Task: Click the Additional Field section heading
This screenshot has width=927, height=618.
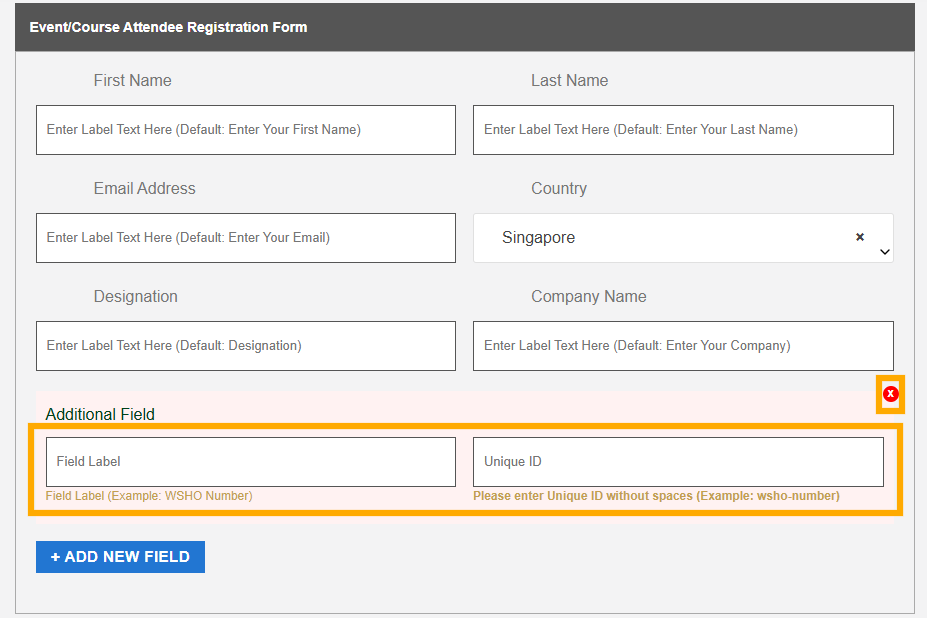Action: coord(100,414)
